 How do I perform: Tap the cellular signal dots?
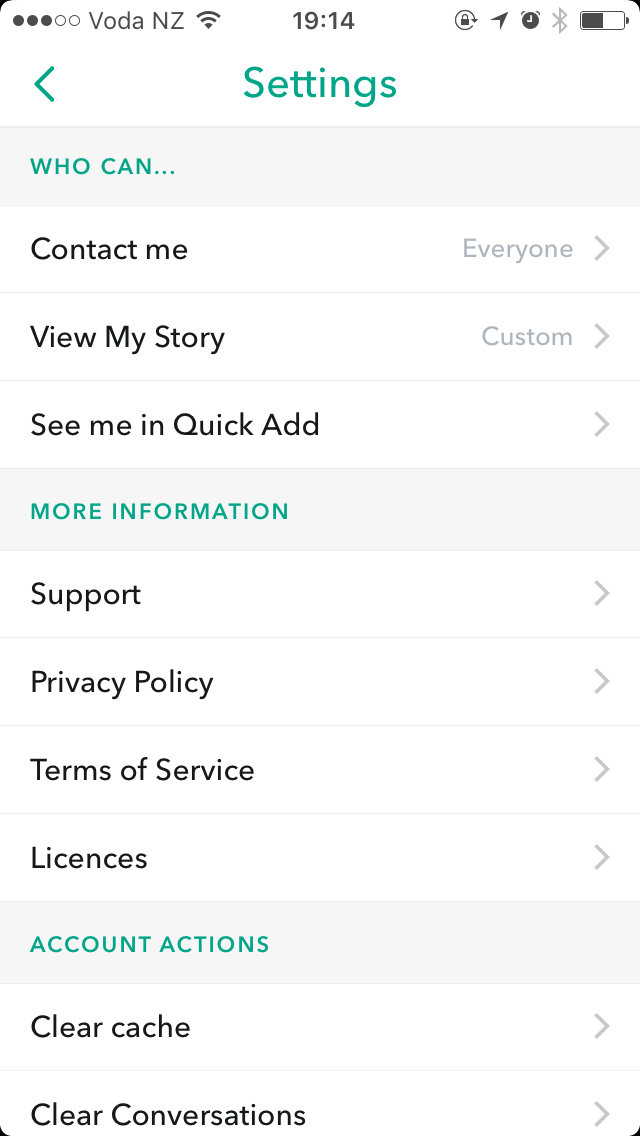coord(46,20)
